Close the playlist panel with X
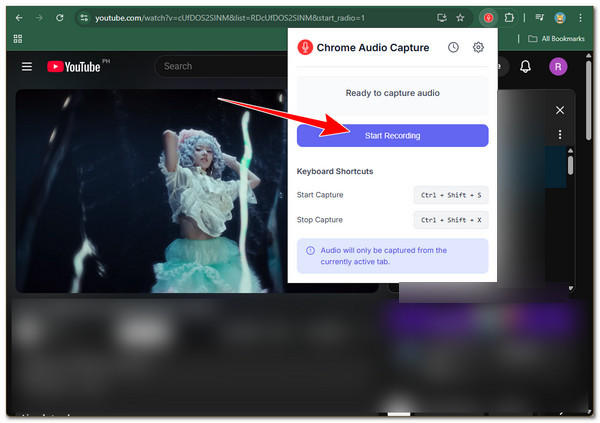Viewport: 600px width, 423px height. [560, 110]
